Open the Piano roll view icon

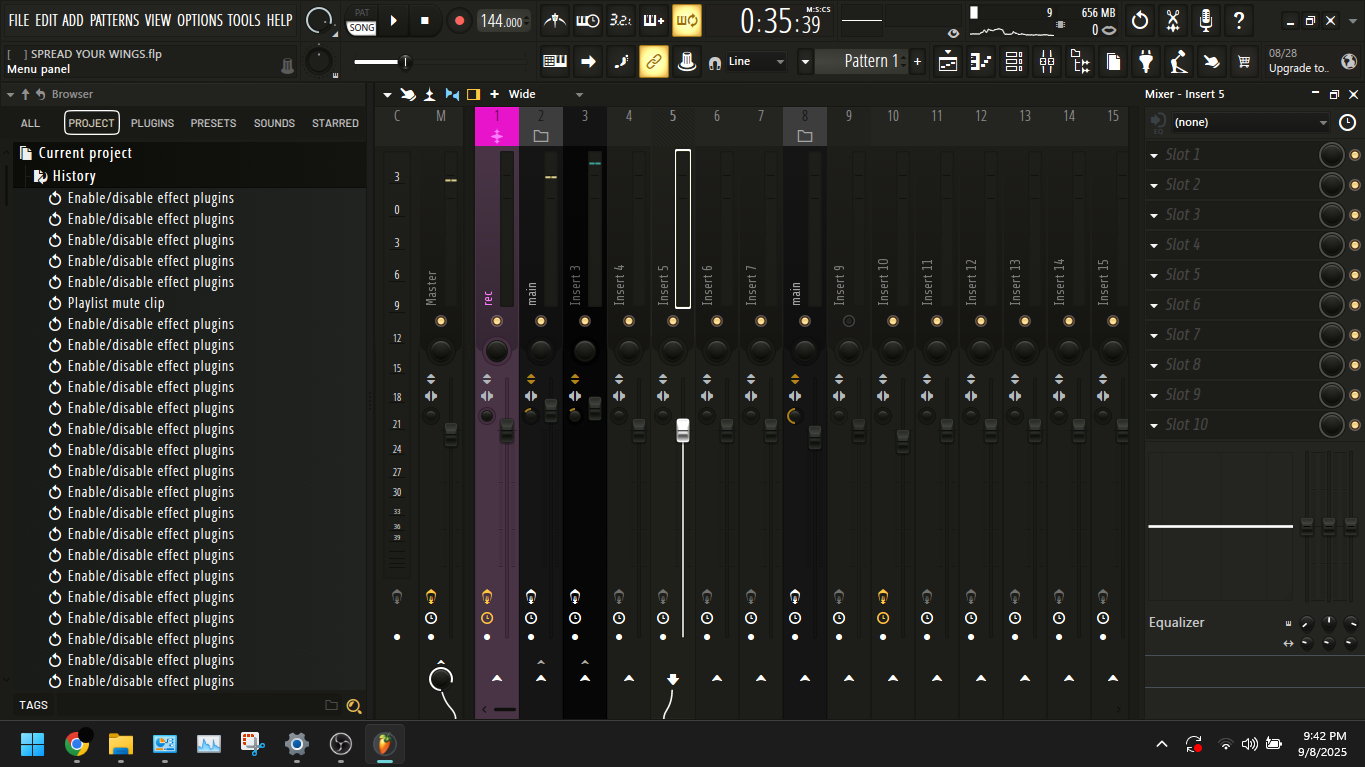click(x=981, y=62)
